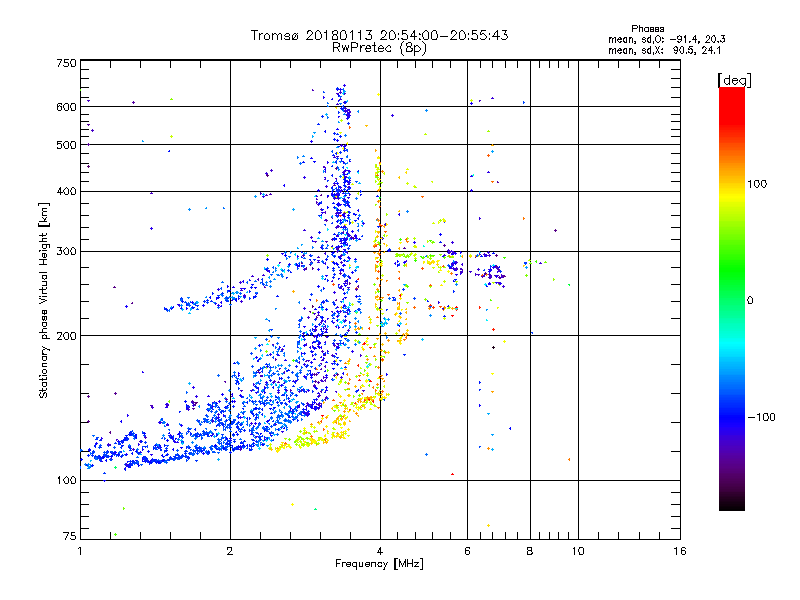Click the 'RwPretec (8p)' subtitle
800x600 pixels.
pos(379,48)
